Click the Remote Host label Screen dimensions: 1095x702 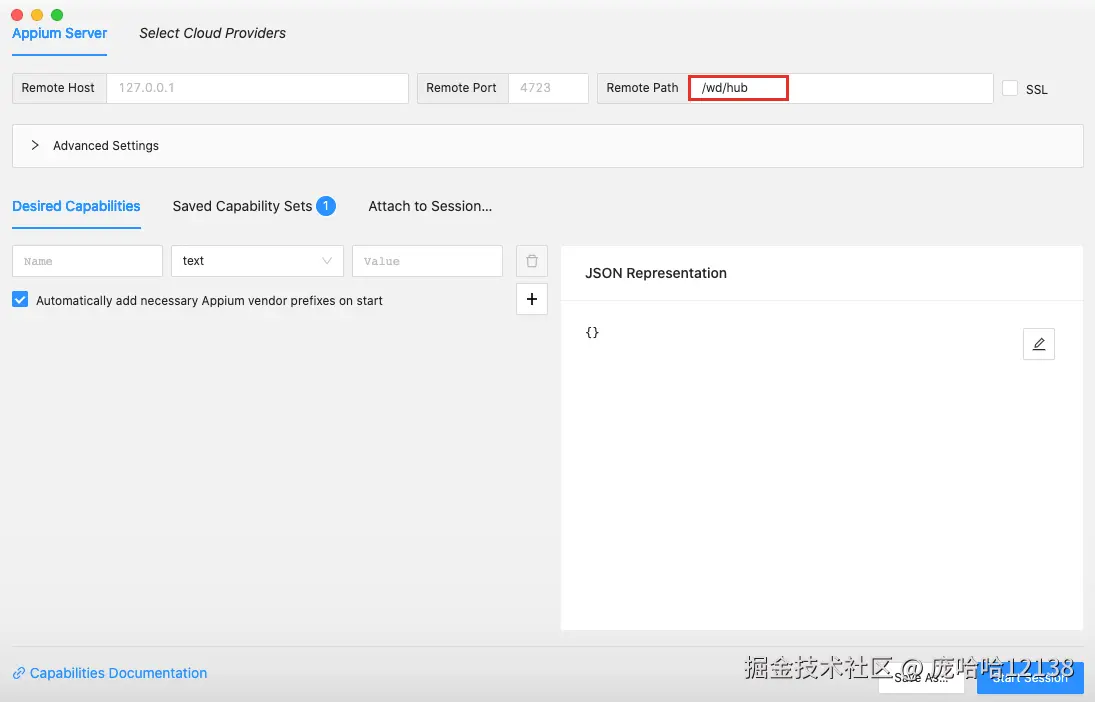58,88
